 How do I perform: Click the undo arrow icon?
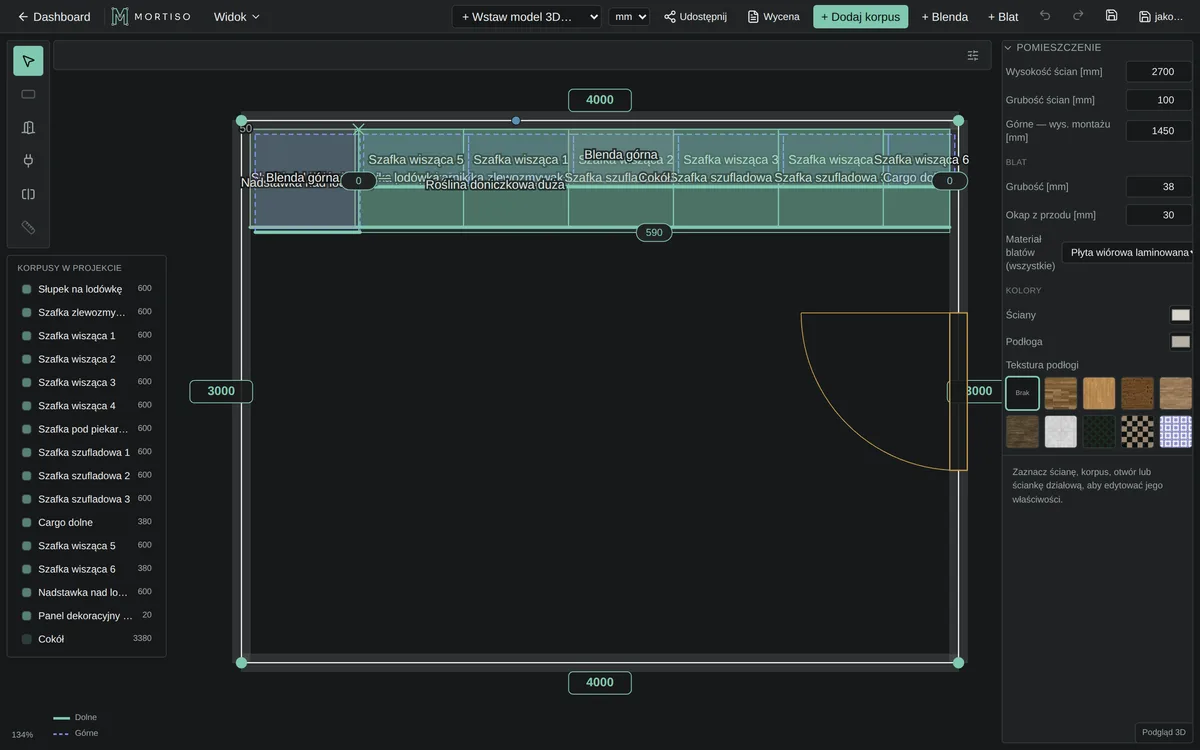[1045, 16]
